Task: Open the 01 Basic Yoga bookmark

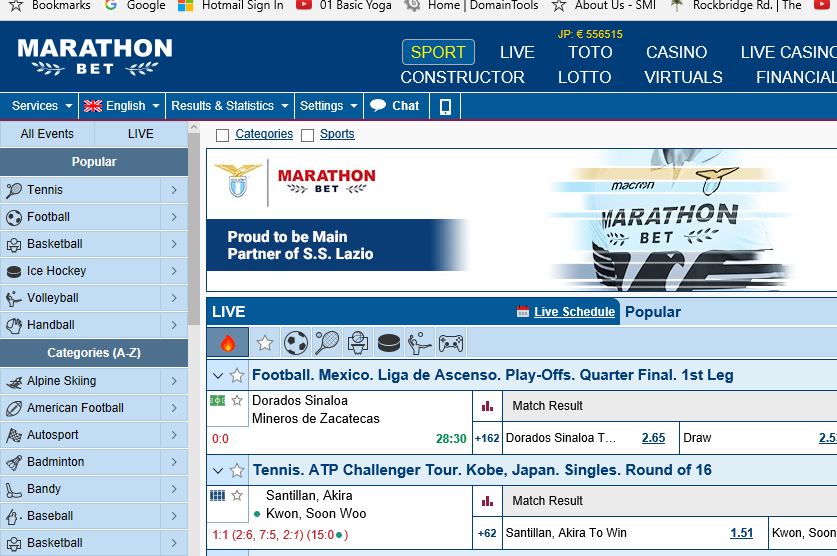Action: coord(344,6)
